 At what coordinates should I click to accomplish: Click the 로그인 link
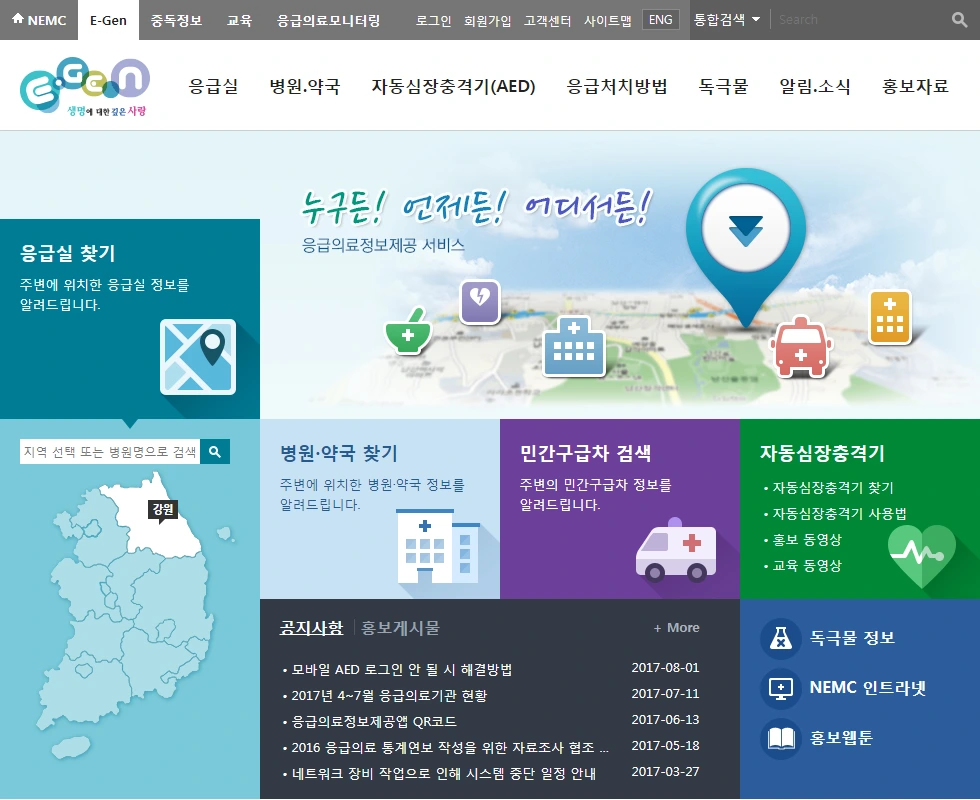point(434,21)
